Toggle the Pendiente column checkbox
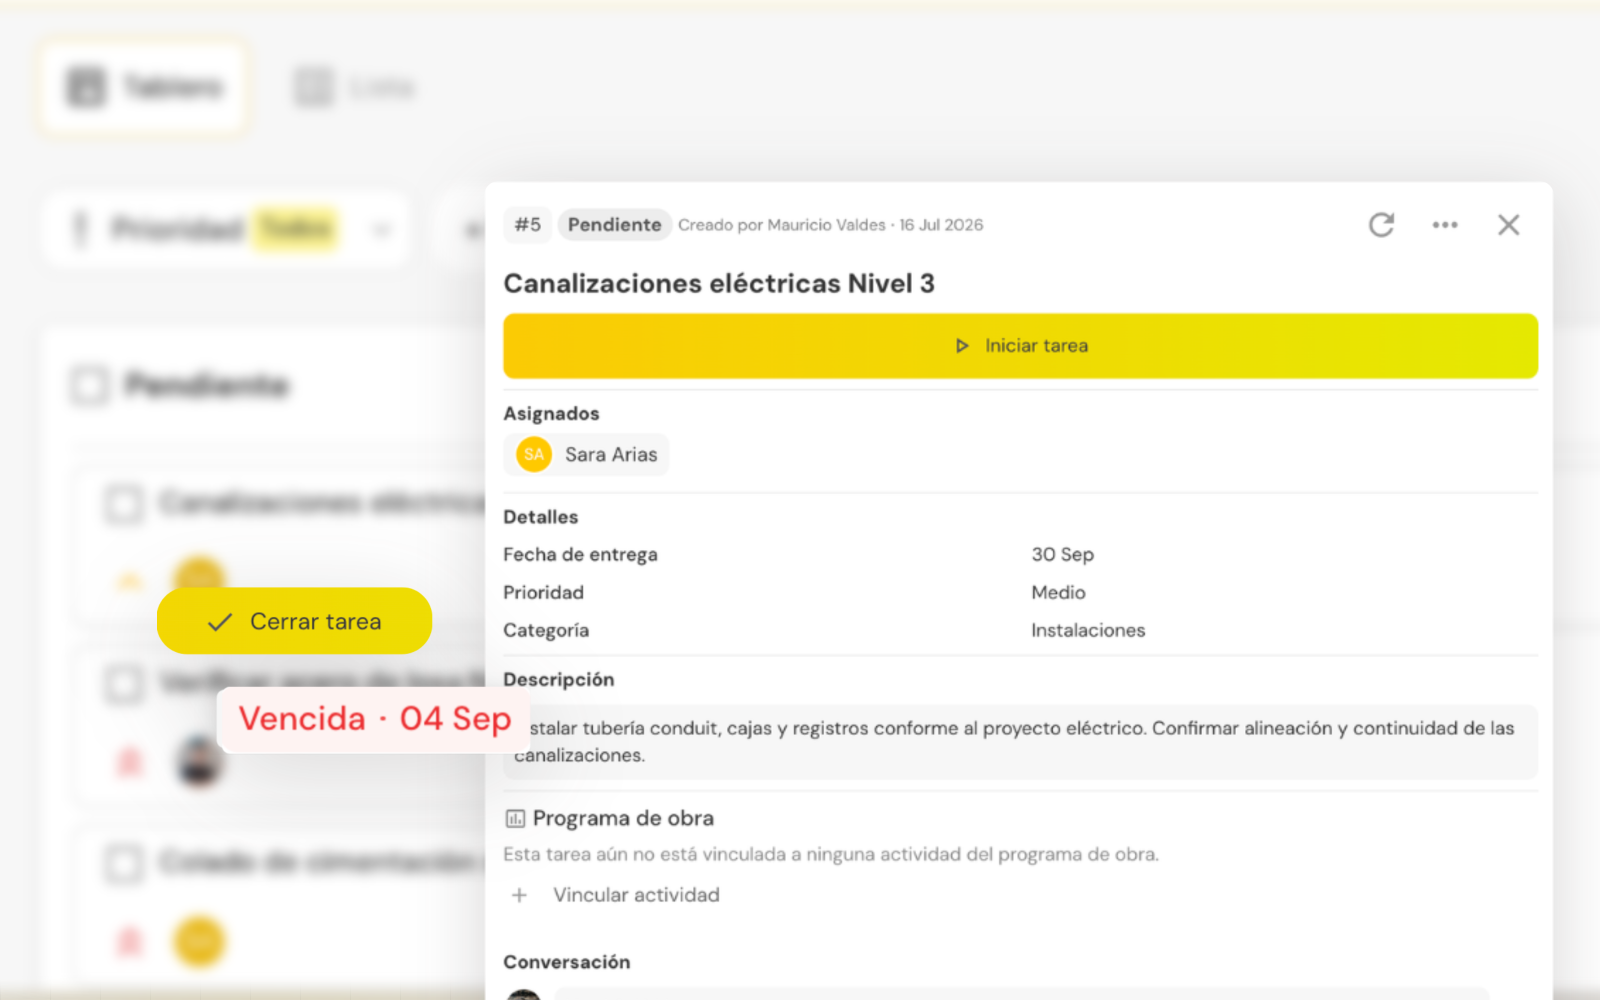This screenshot has width=1600, height=1000. coord(89,385)
